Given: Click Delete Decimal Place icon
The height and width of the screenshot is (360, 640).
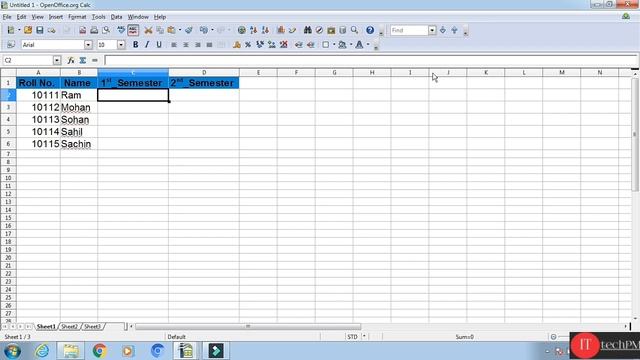Looking at the screenshot, I should 284,44.
